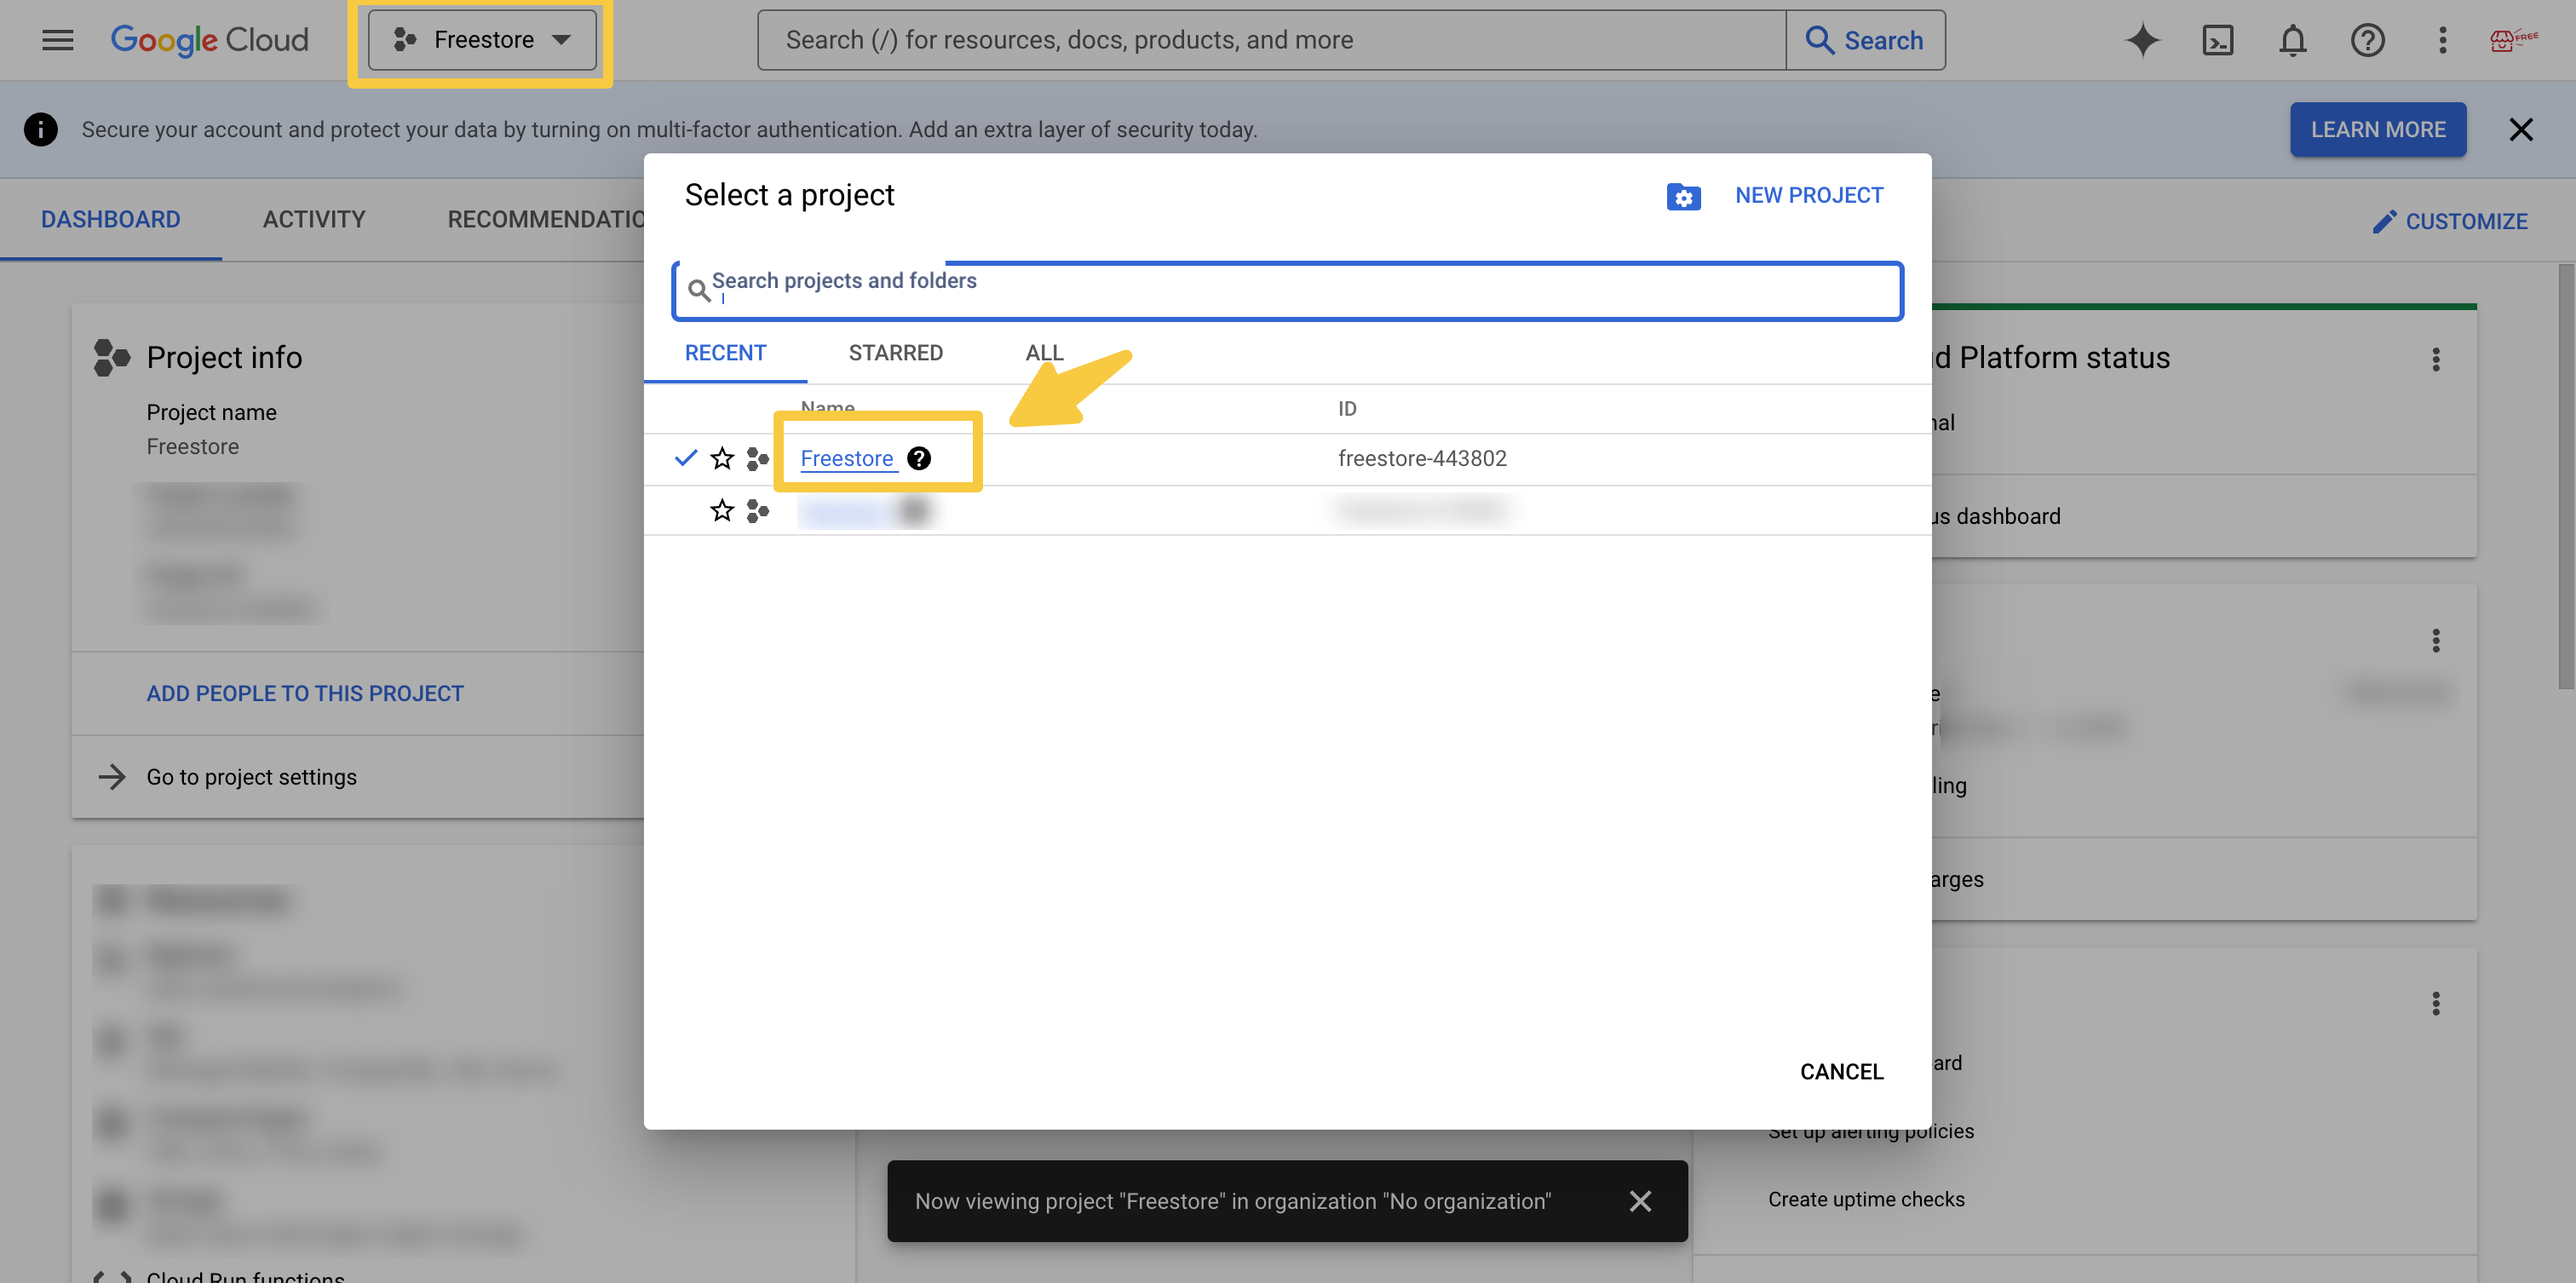
Task: Click the Project name value Freestore
Action: 192,447
